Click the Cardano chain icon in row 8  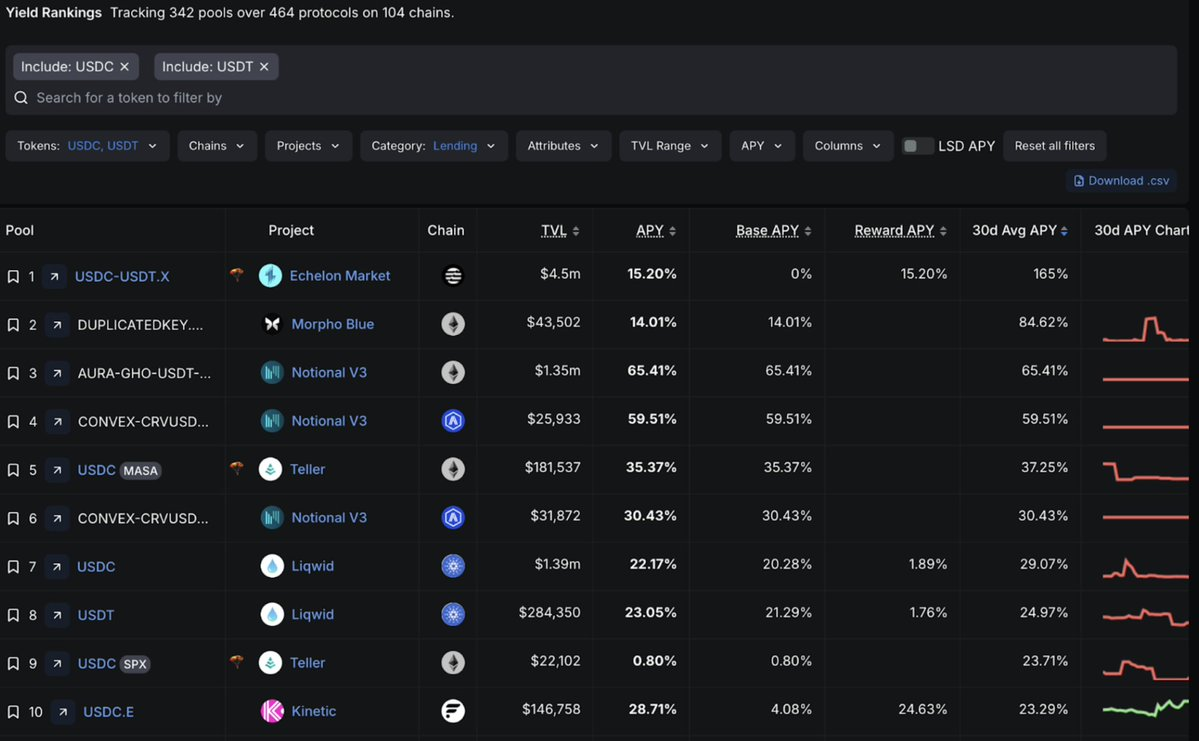453,614
